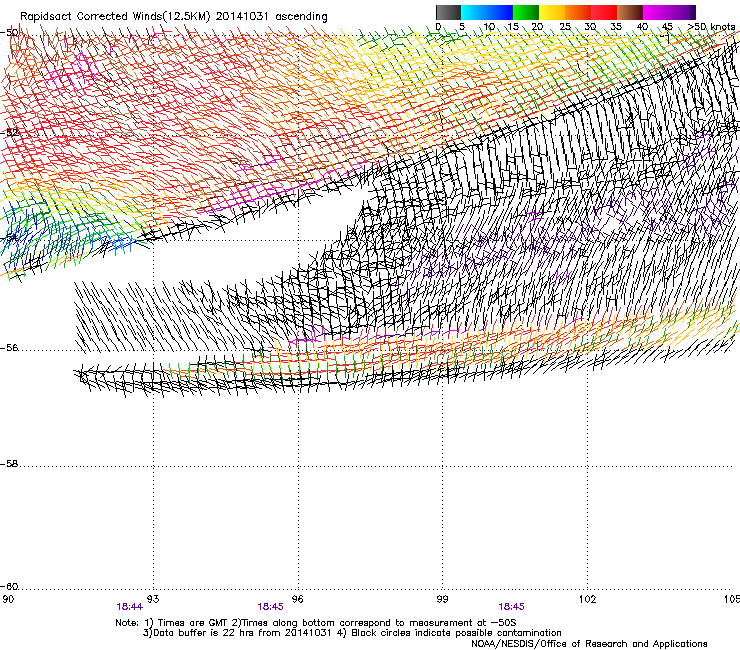Viewport: 740px width, 650px height.
Task: Click the '18:45' time label near longitude 96
Action: pos(270,607)
